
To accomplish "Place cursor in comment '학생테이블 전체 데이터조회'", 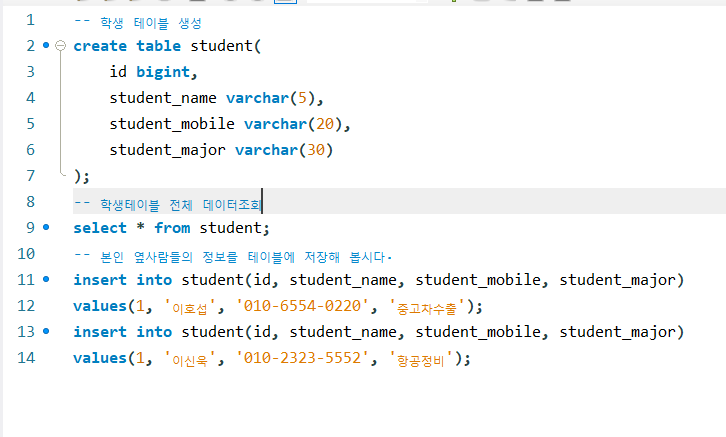I will [x=181, y=205].
